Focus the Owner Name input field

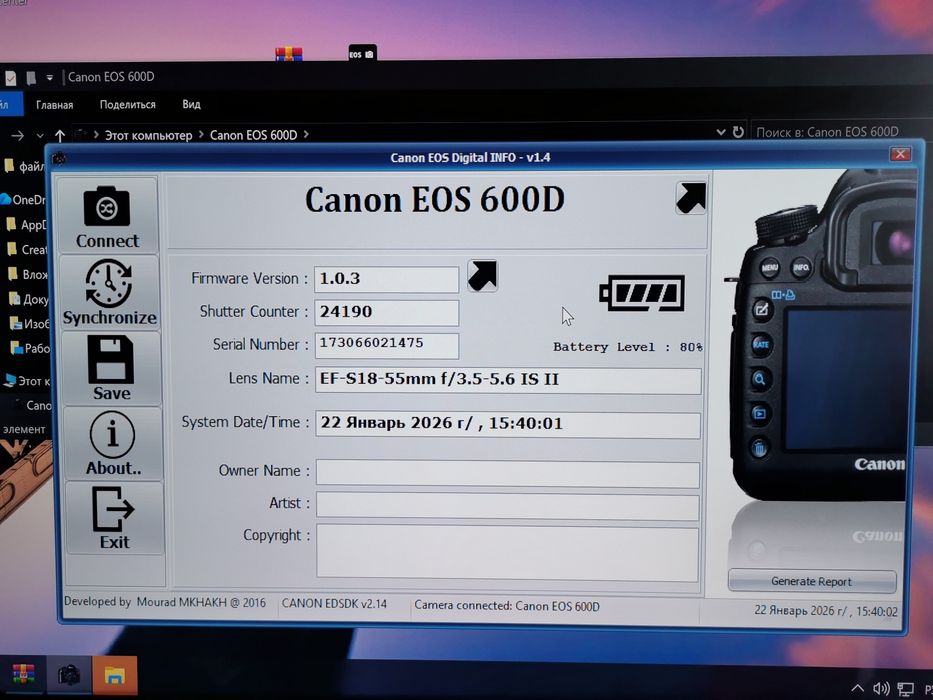(x=508, y=474)
